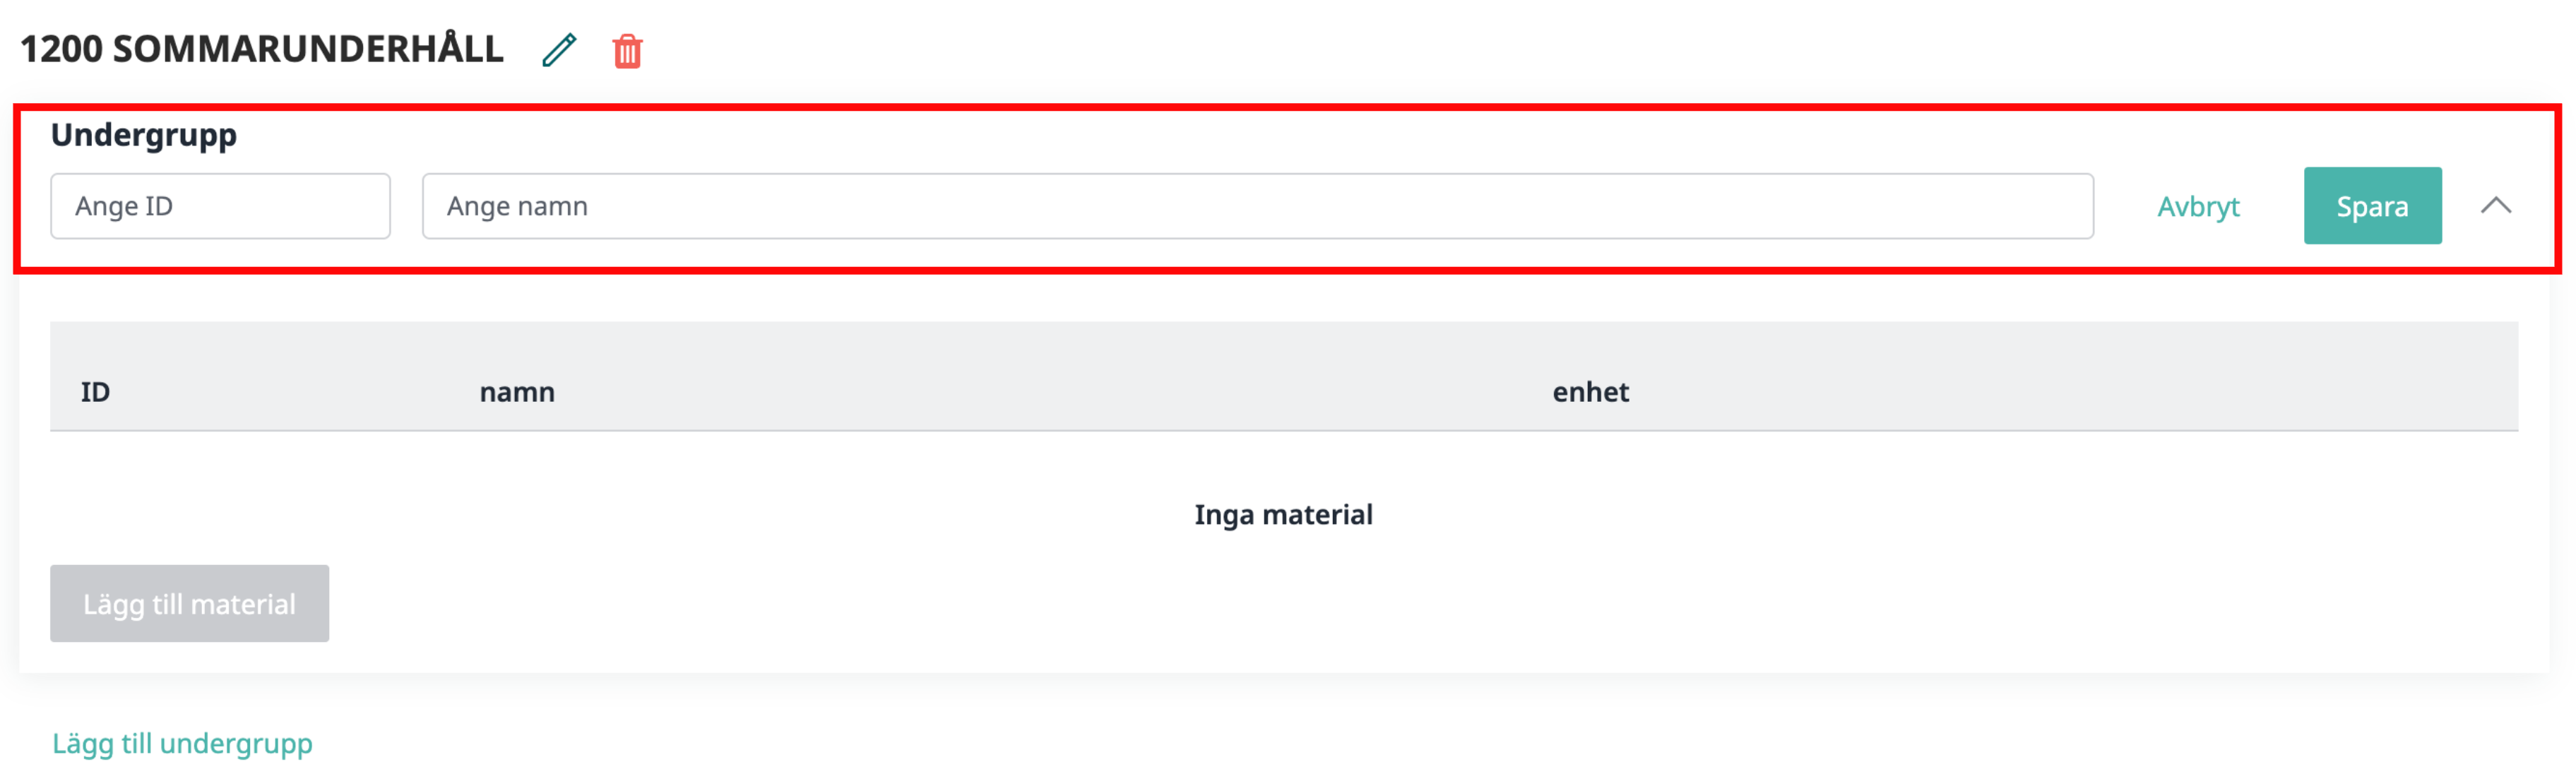This screenshot has width=2576, height=774.
Task: Click the red trash icon to delete group
Action: [627, 51]
